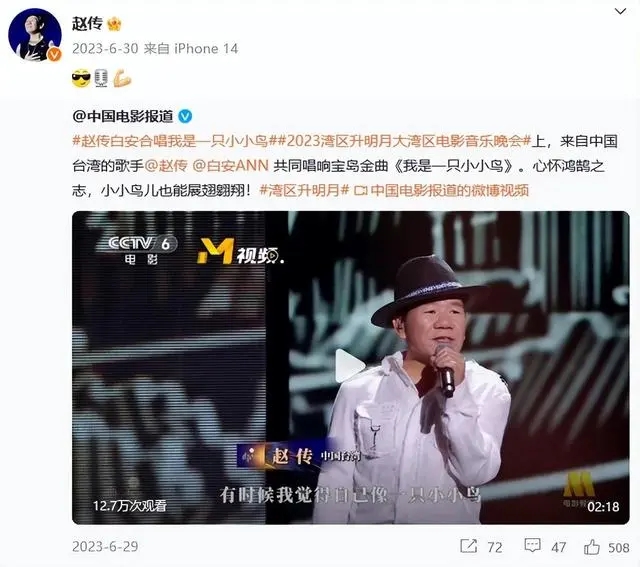Click the repost share icon

click(468, 546)
